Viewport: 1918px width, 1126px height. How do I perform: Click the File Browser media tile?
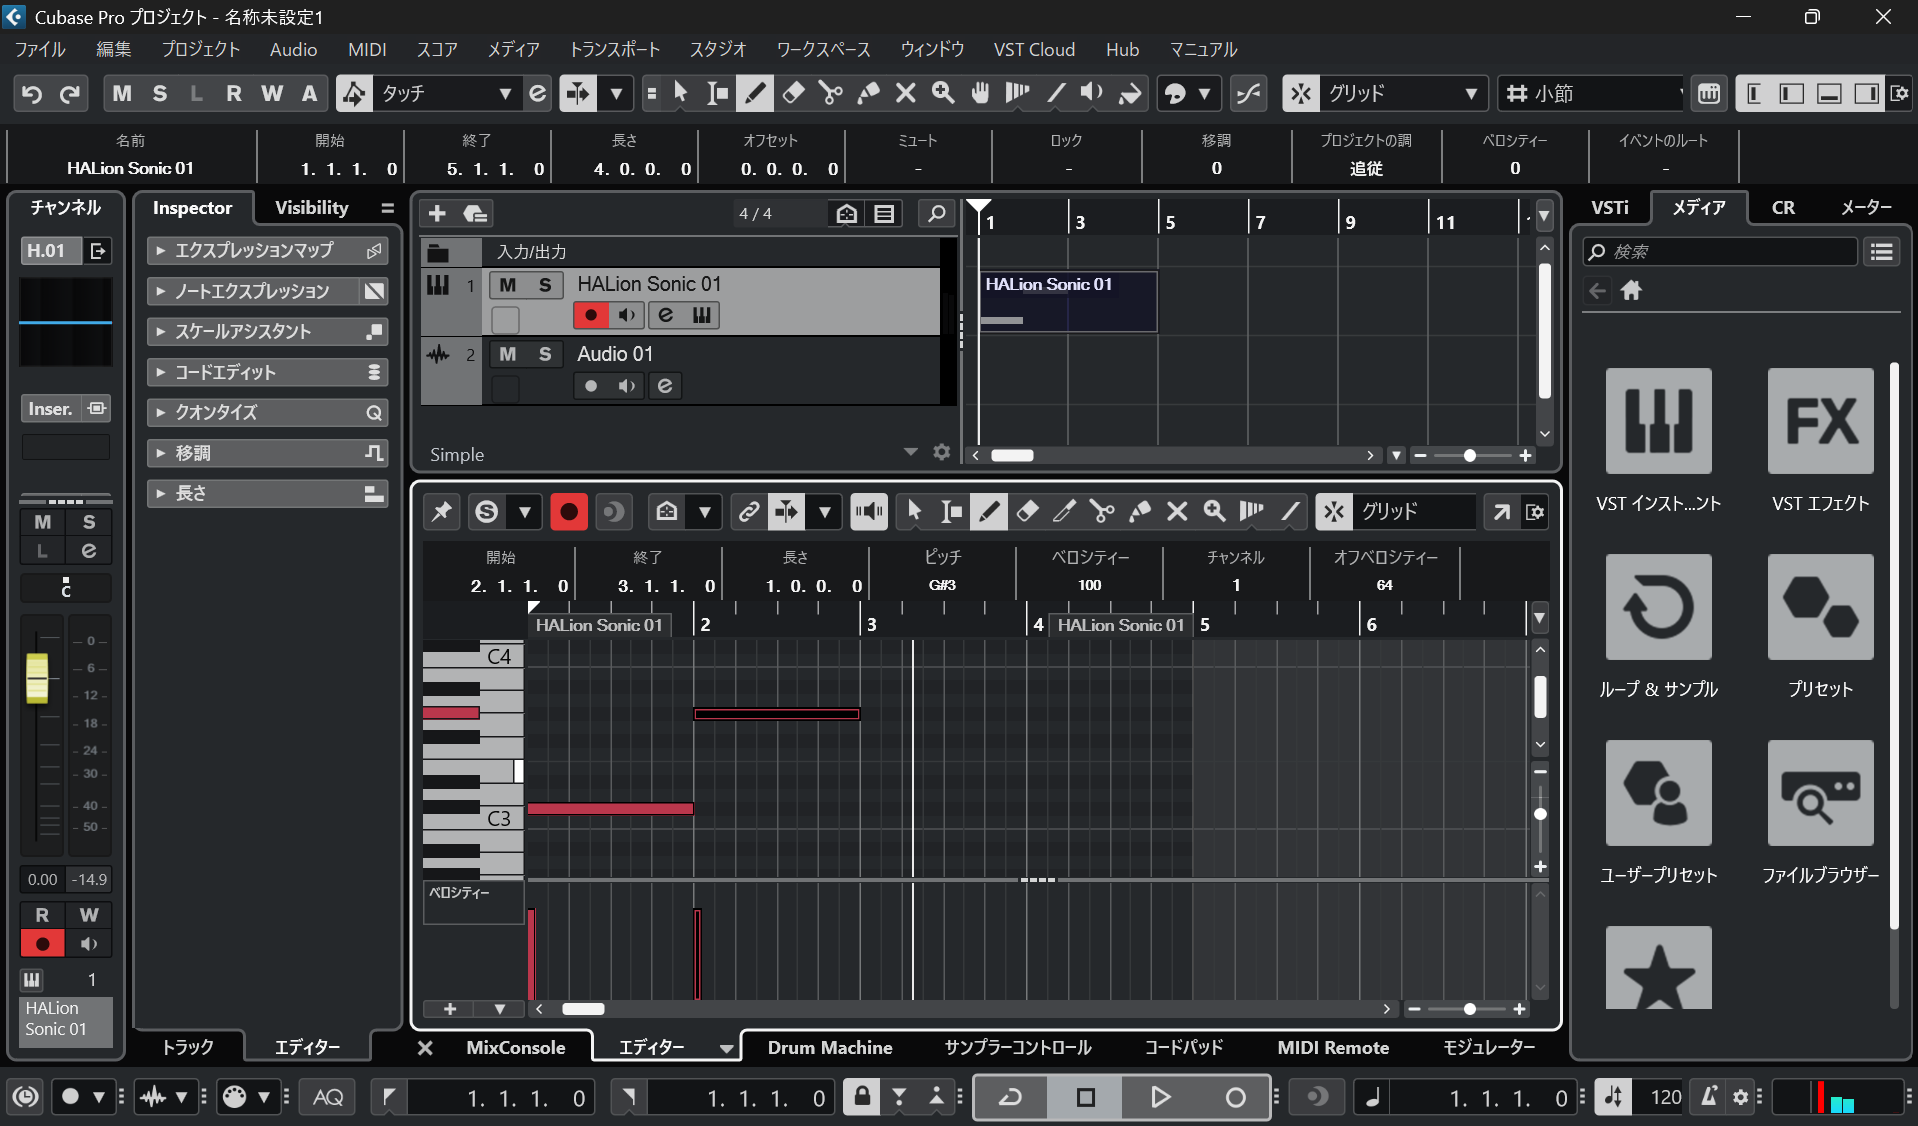tap(1819, 793)
